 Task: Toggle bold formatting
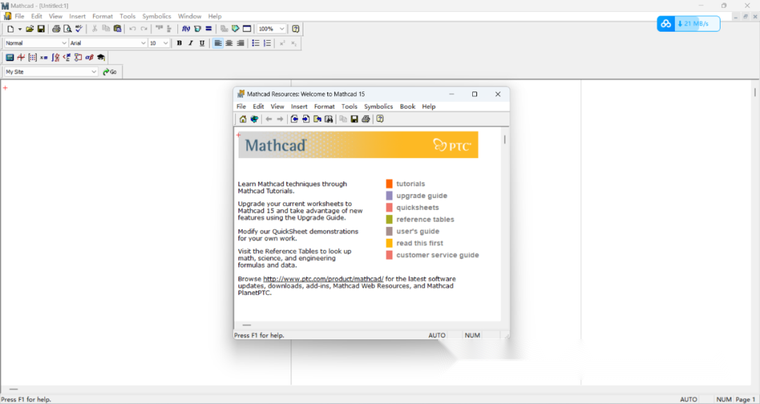(x=179, y=43)
